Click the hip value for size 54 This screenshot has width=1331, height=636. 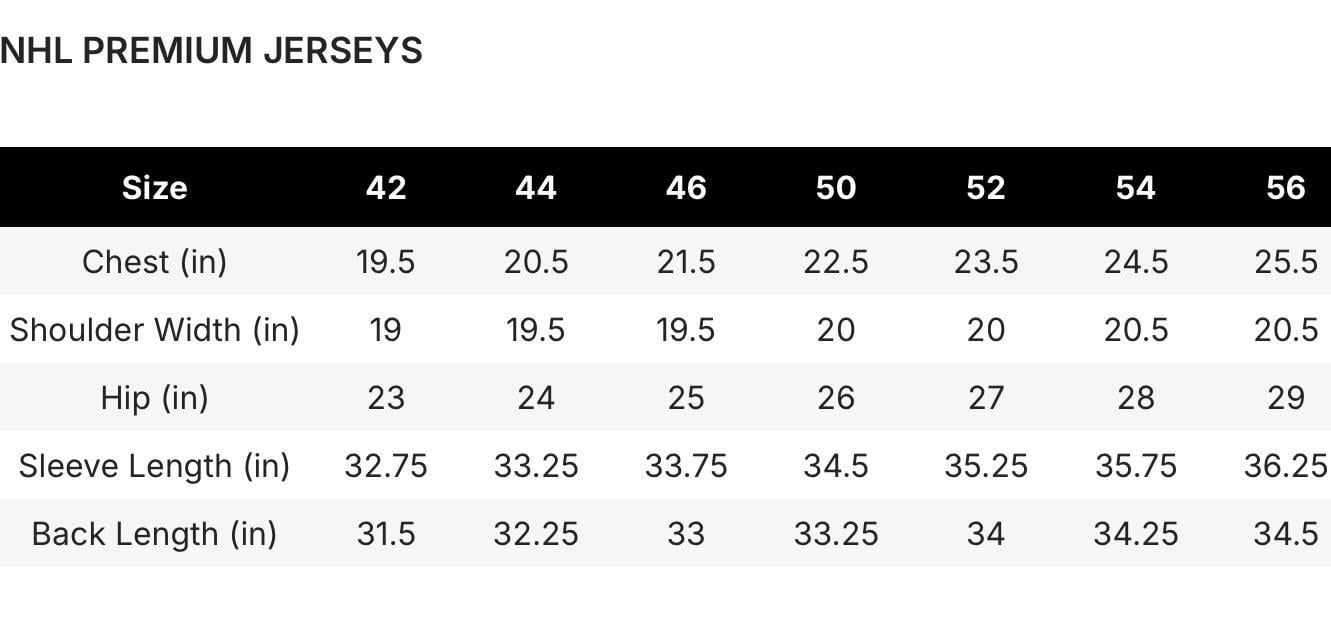1136,398
